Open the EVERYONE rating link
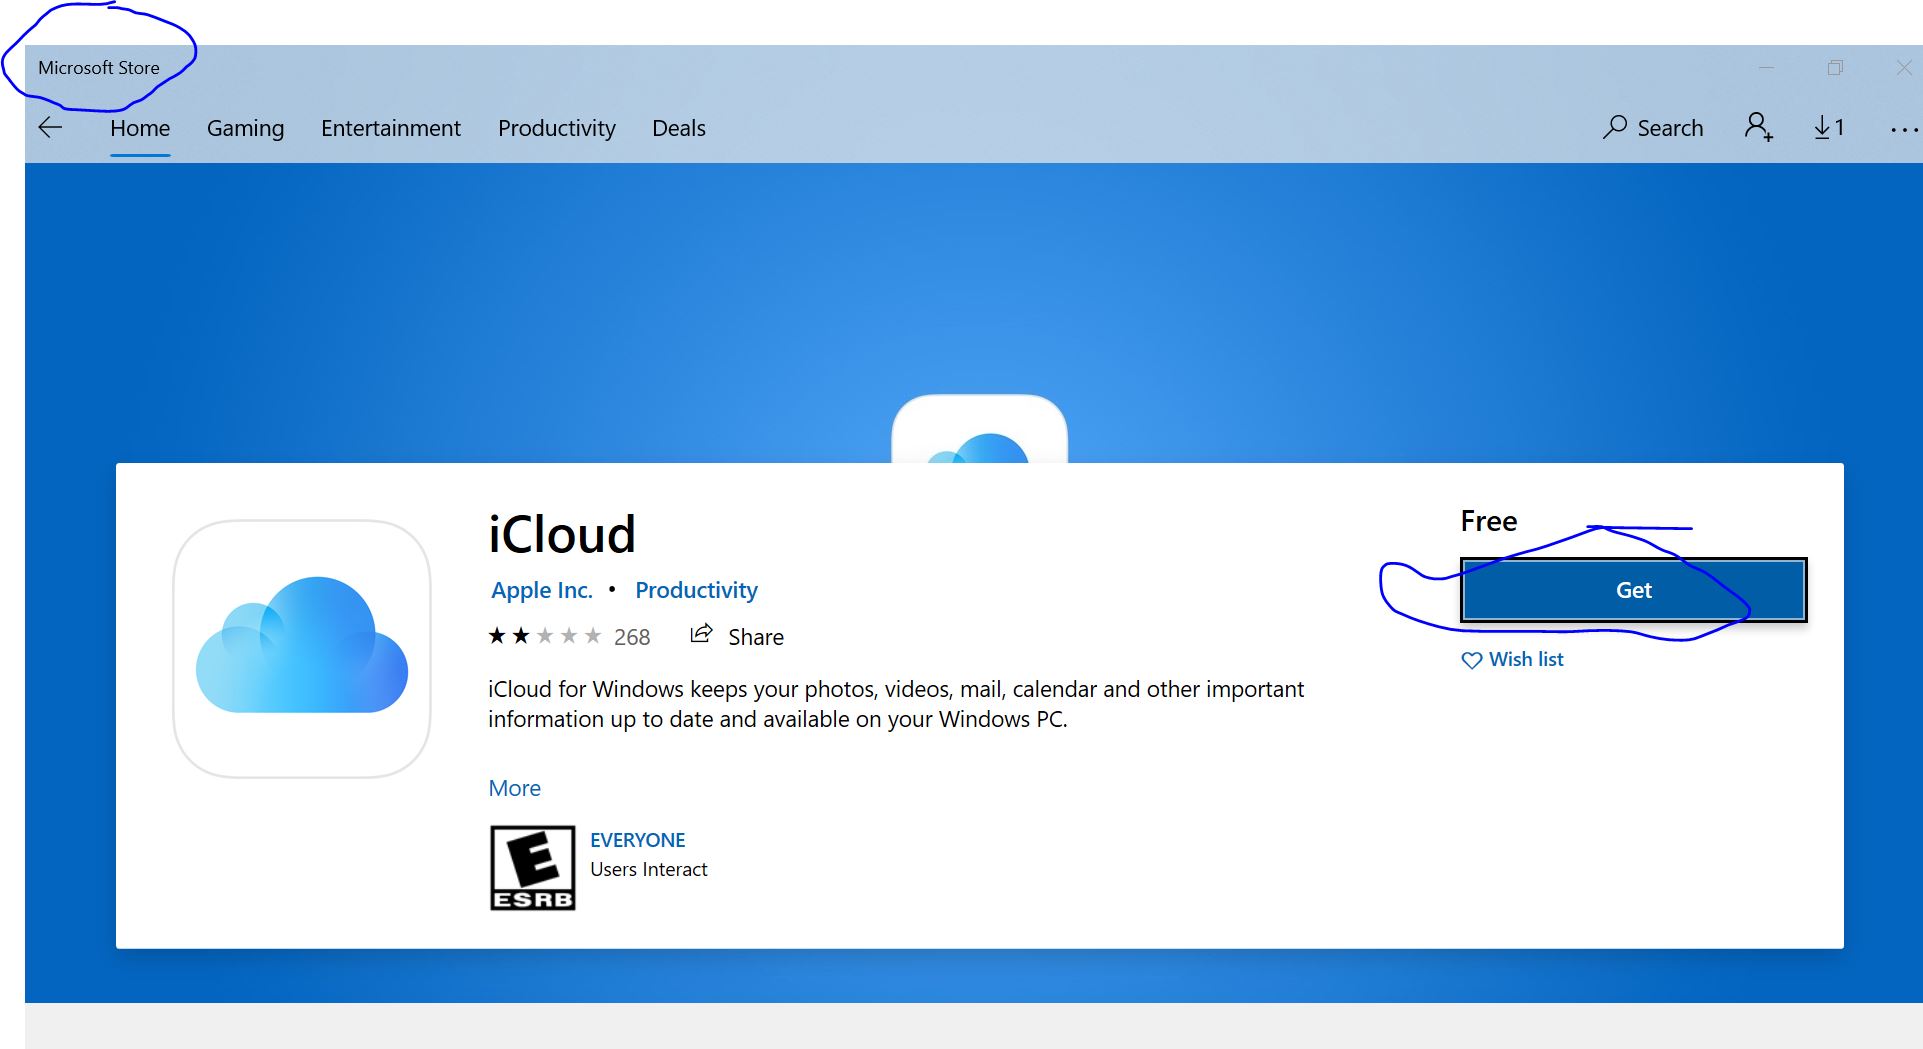The height and width of the screenshot is (1049, 1923). coord(637,840)
